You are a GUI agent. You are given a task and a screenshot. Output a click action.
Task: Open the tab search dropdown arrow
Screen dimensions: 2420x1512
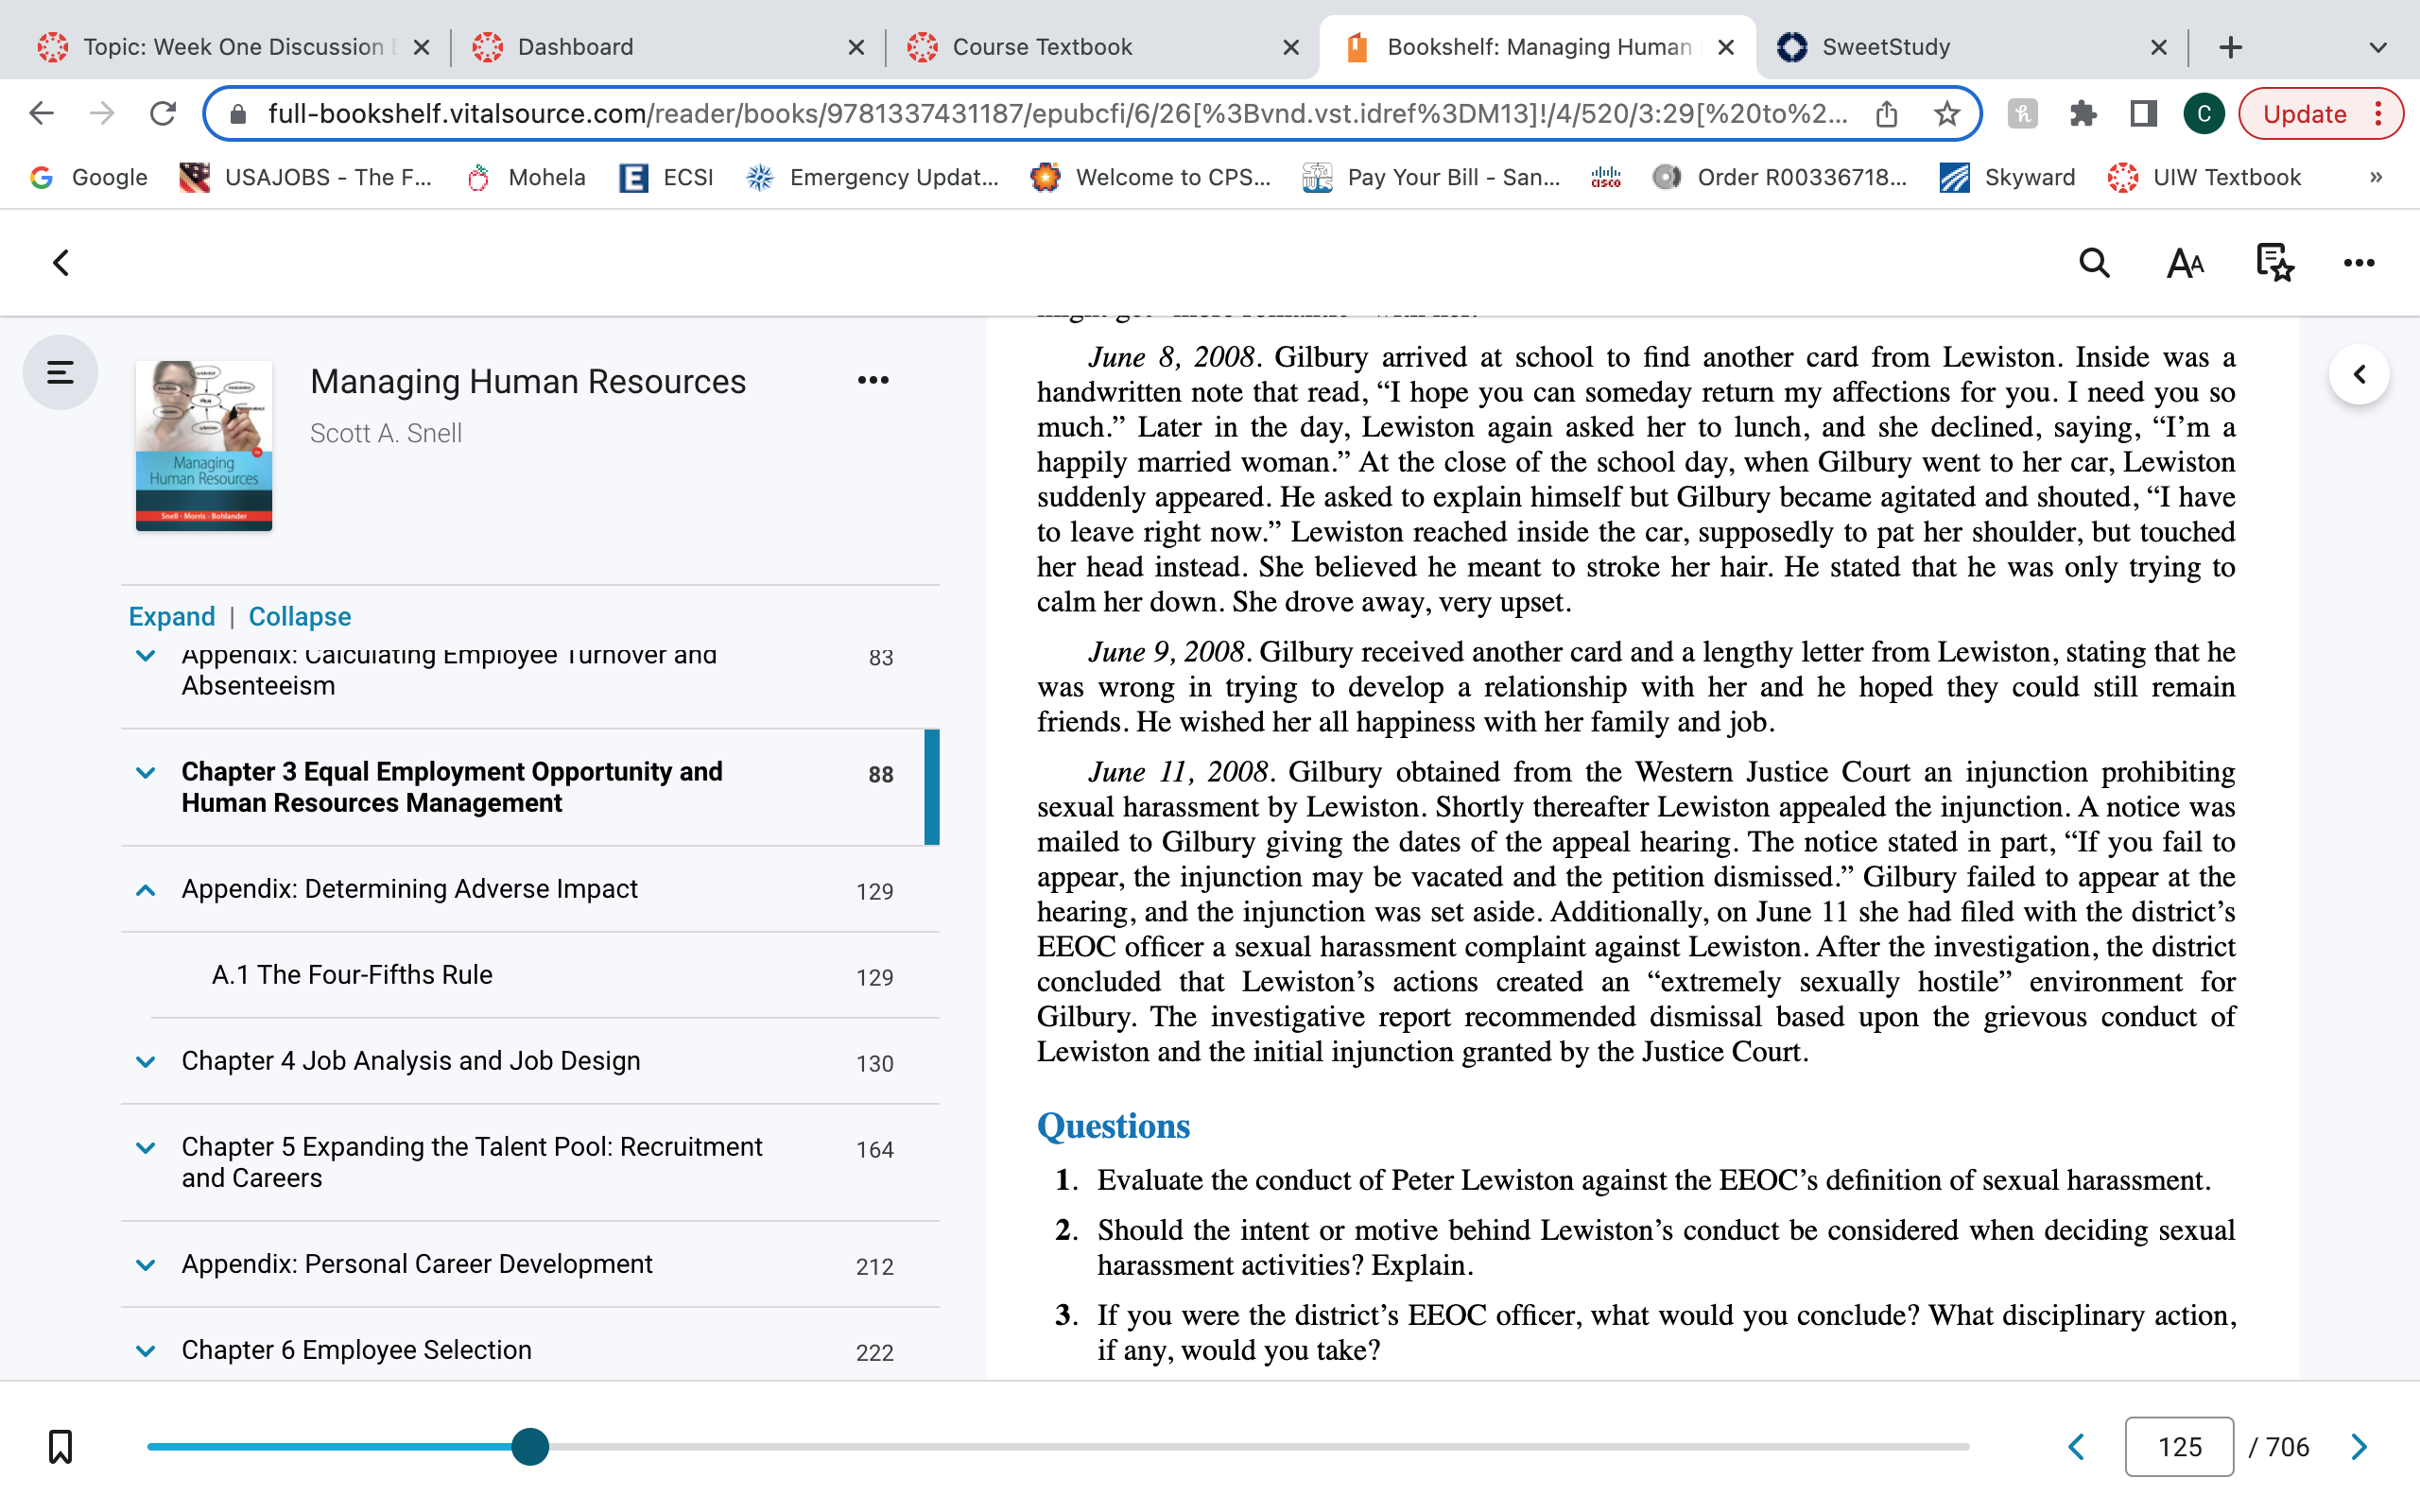coord(2378,47)
